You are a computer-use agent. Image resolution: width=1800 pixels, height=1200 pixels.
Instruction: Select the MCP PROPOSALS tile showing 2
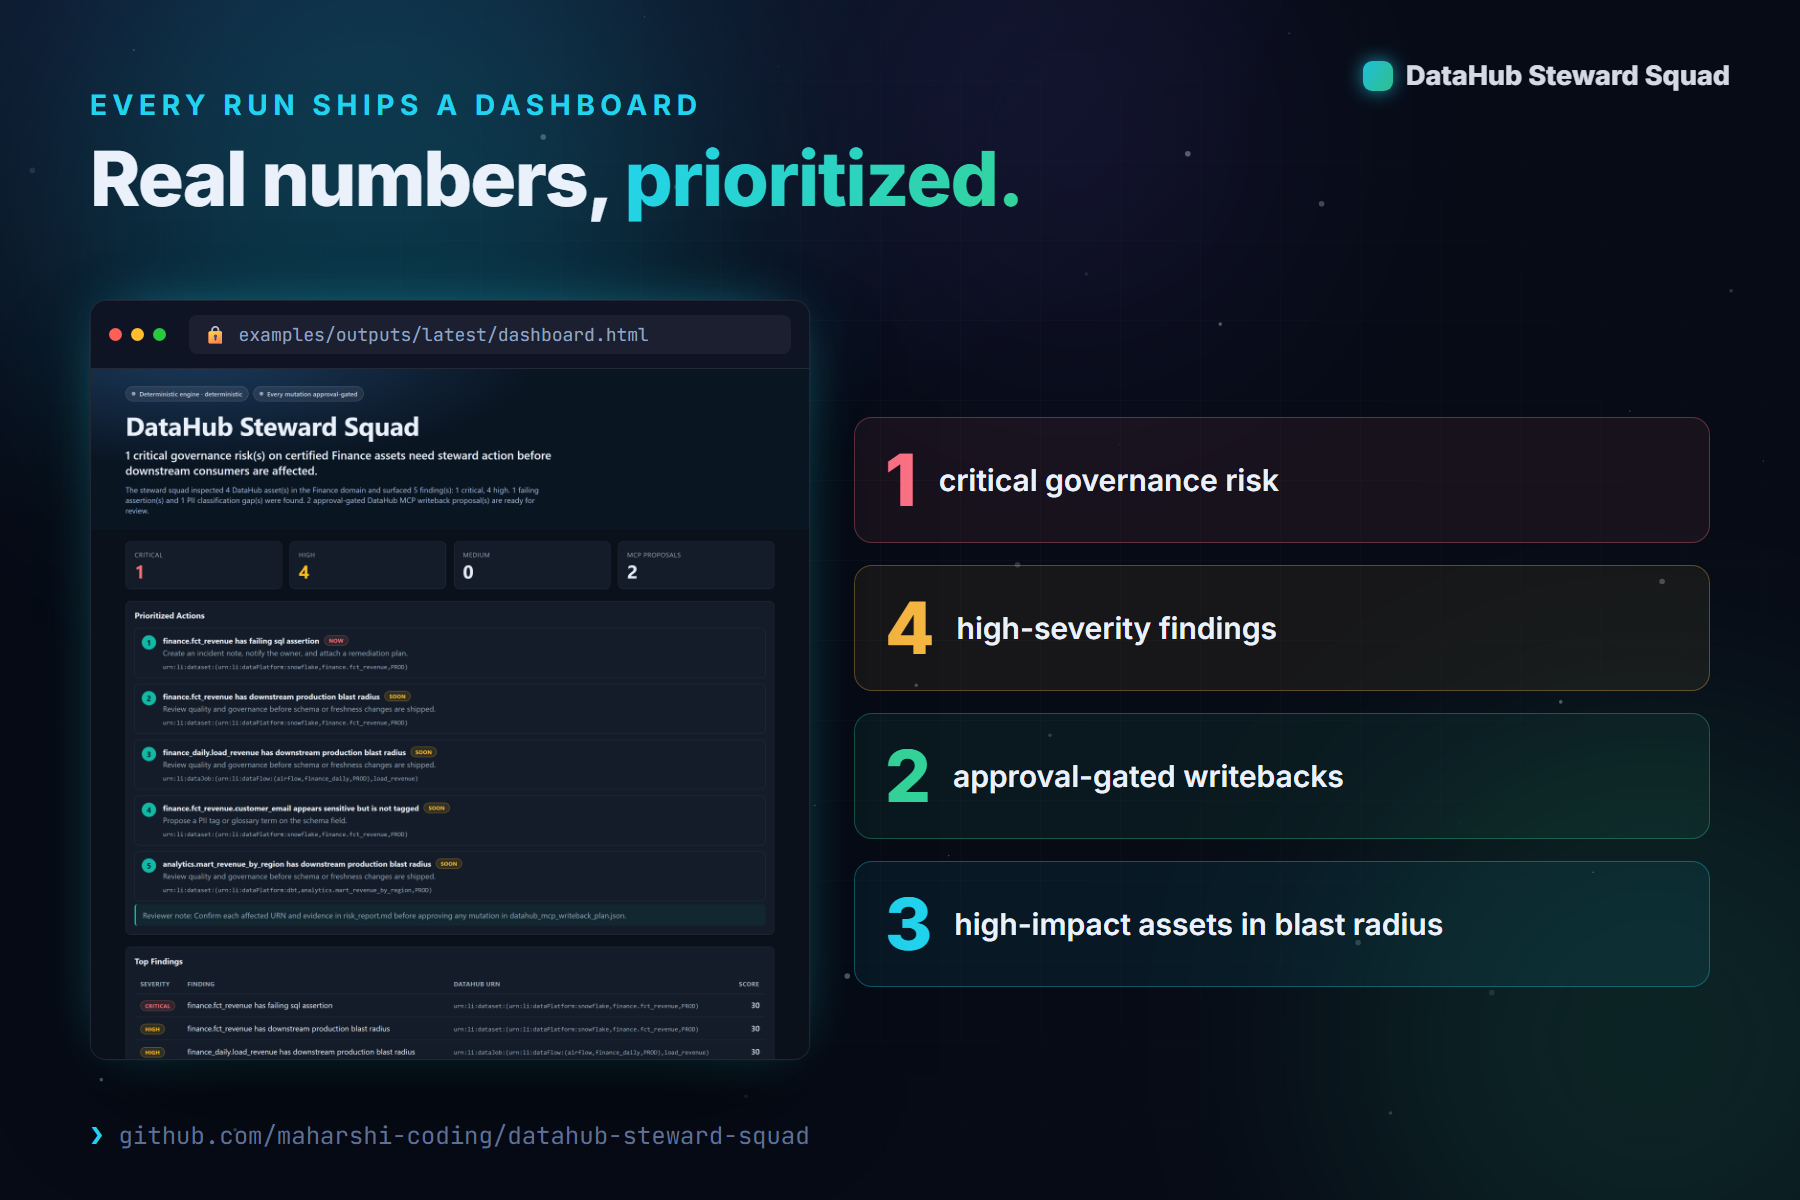click(x=696, y=565)
